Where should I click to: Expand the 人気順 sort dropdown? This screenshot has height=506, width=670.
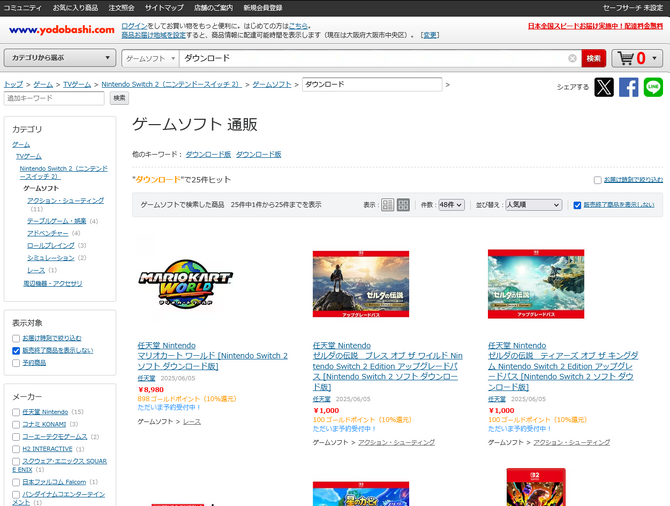pos(533,205)
